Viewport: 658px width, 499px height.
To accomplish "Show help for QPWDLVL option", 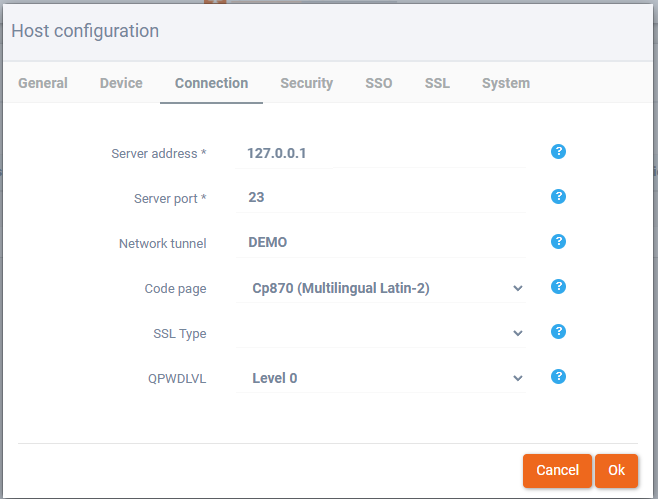I will tap(559, 377).
